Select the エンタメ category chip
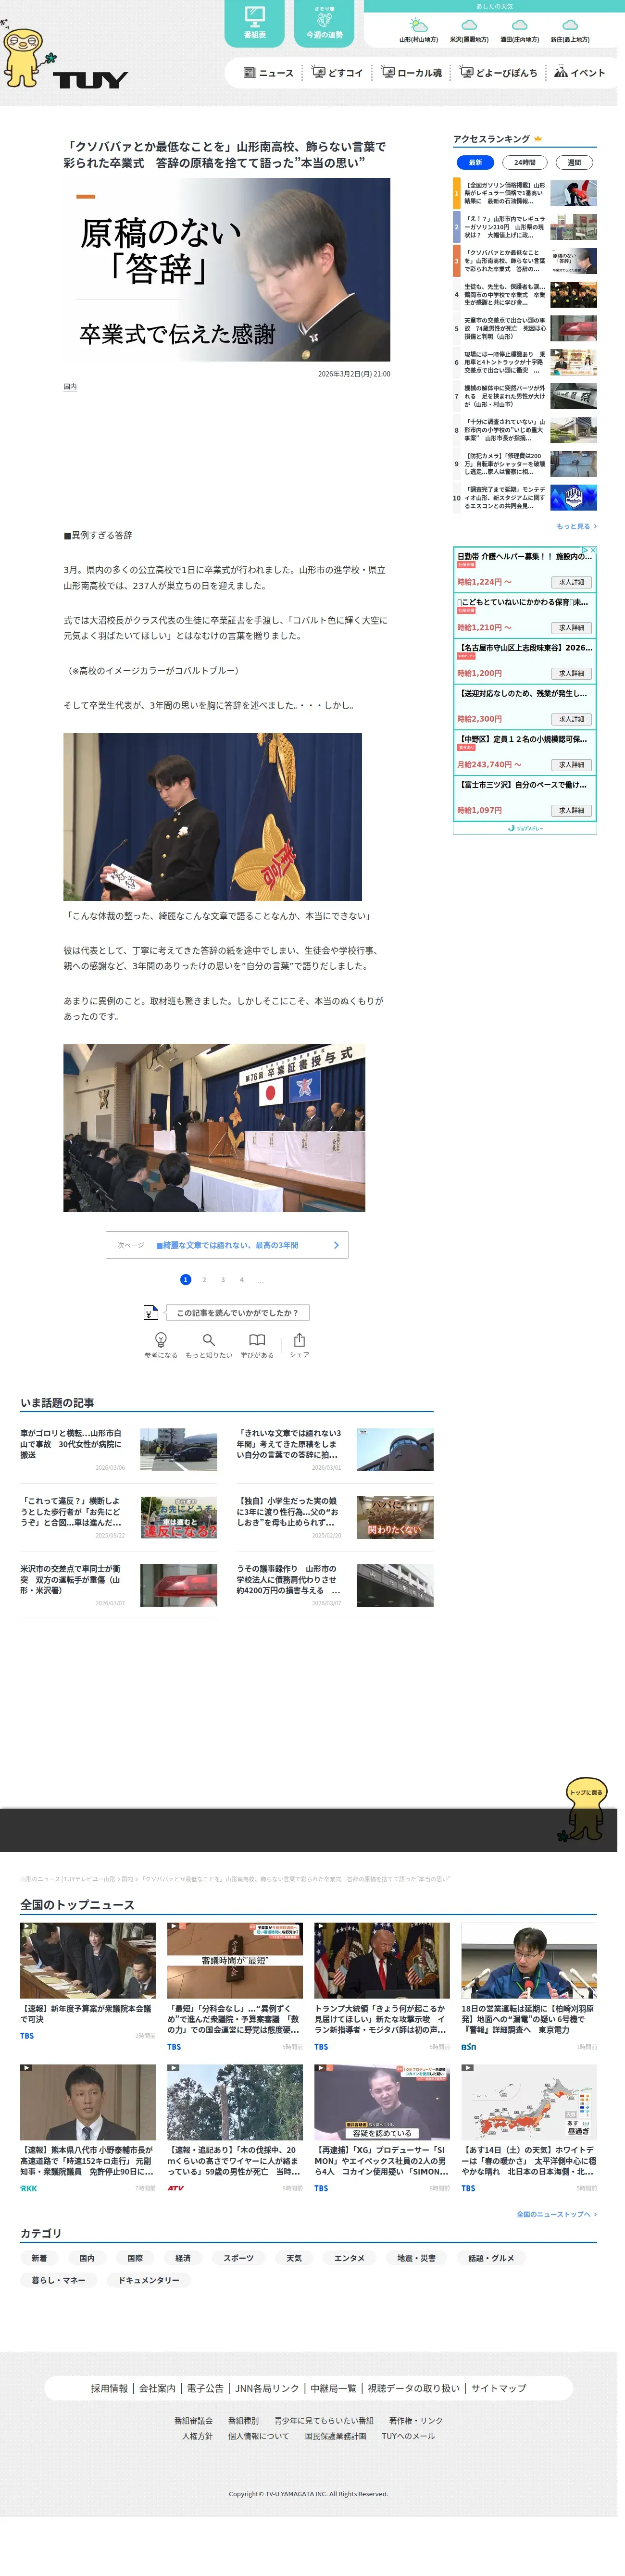Image resolution: width=625 pixels, height=2576 pixels. pos(349,2258)
